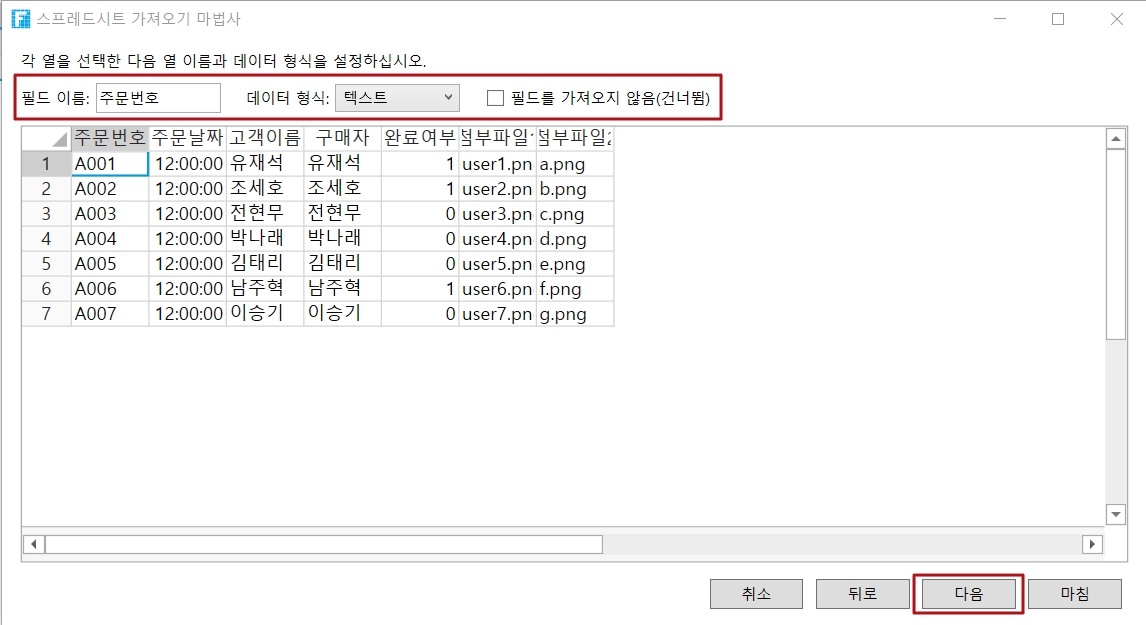The height and width of the screenshot is (625, 1146).
Task: Click the 뒤로 (Back) button
Action: click(x=862, y=594)
